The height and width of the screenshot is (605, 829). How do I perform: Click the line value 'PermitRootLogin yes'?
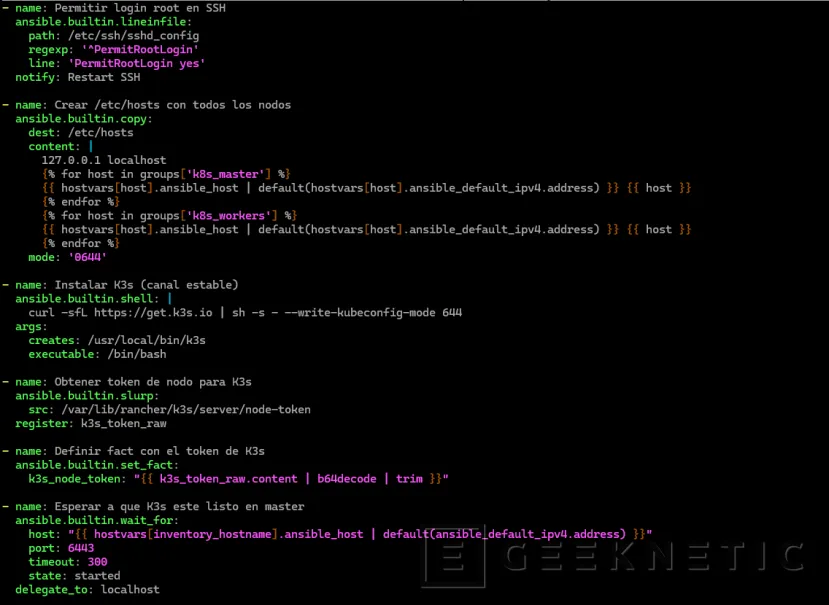click(x=137, y=63)
